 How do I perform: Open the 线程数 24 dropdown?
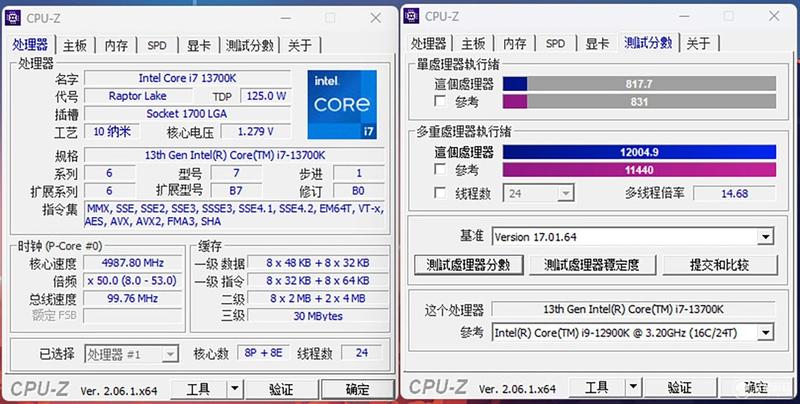click(538, 193)
